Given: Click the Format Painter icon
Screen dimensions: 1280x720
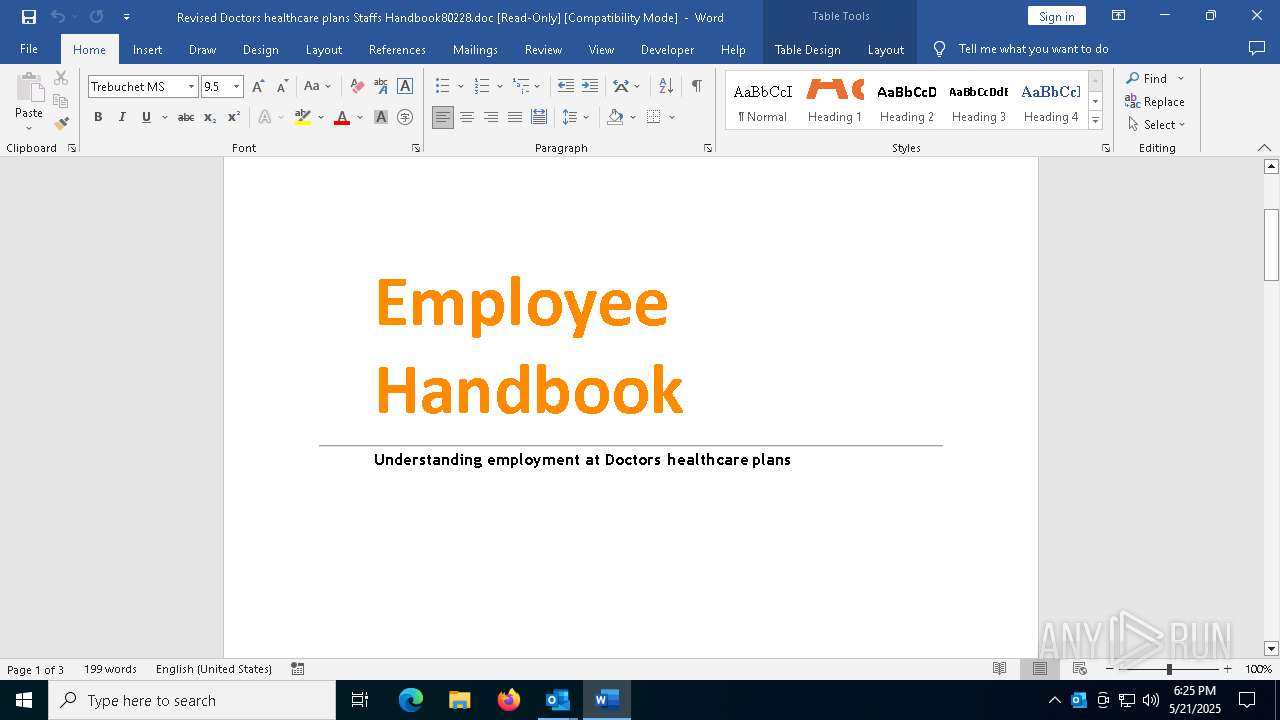Looking at the screenshot, I should pyautogui.click(x=61, y=124).
